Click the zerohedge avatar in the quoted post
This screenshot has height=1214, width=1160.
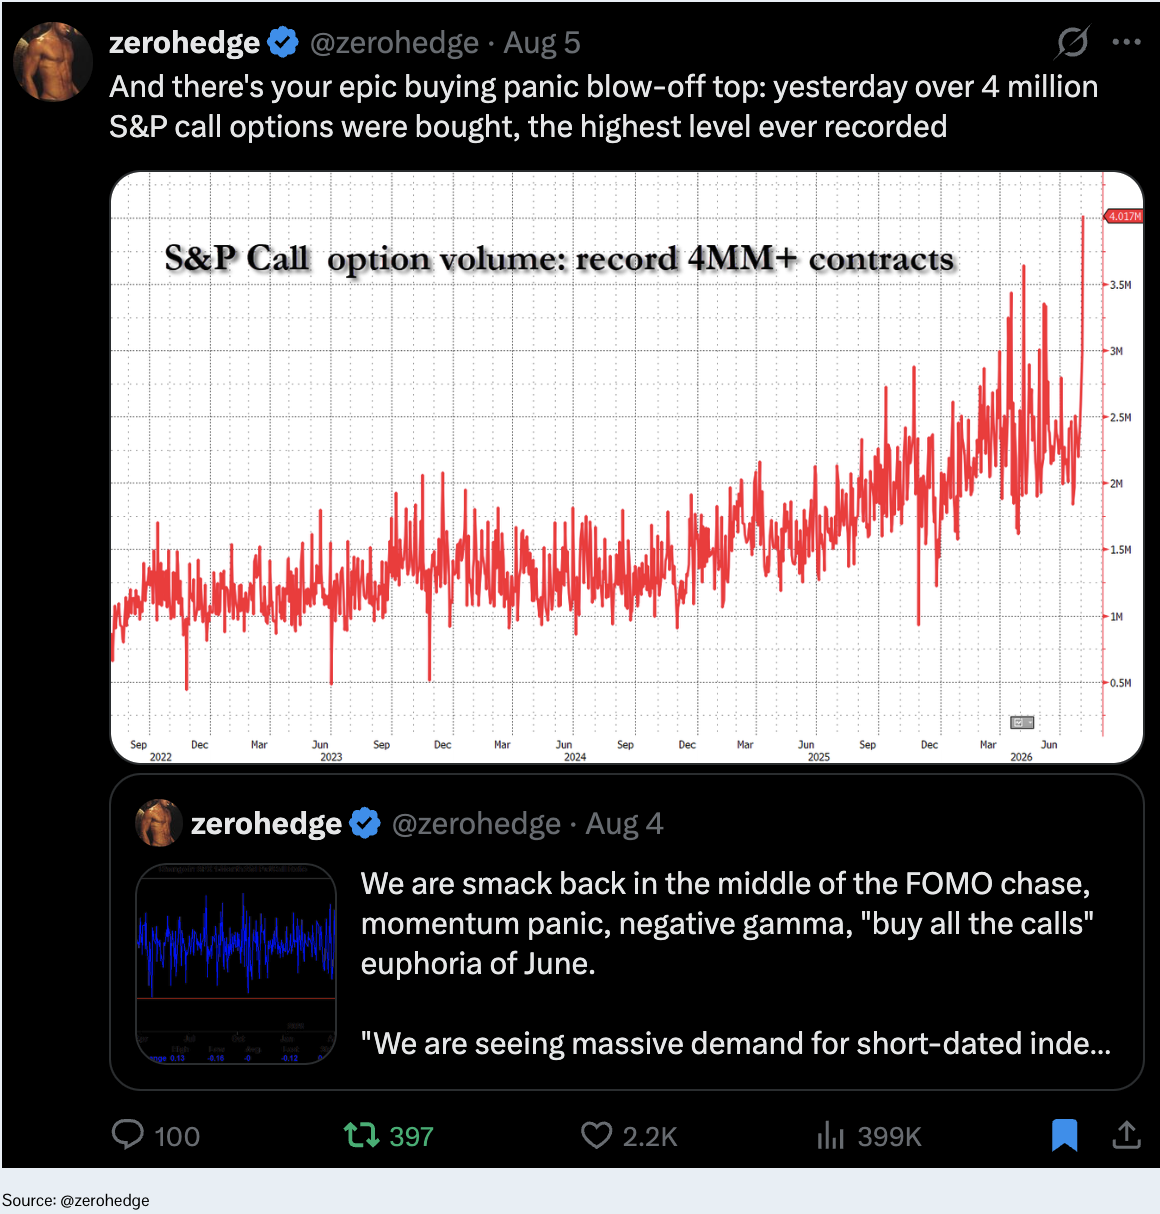click(158, 823)
